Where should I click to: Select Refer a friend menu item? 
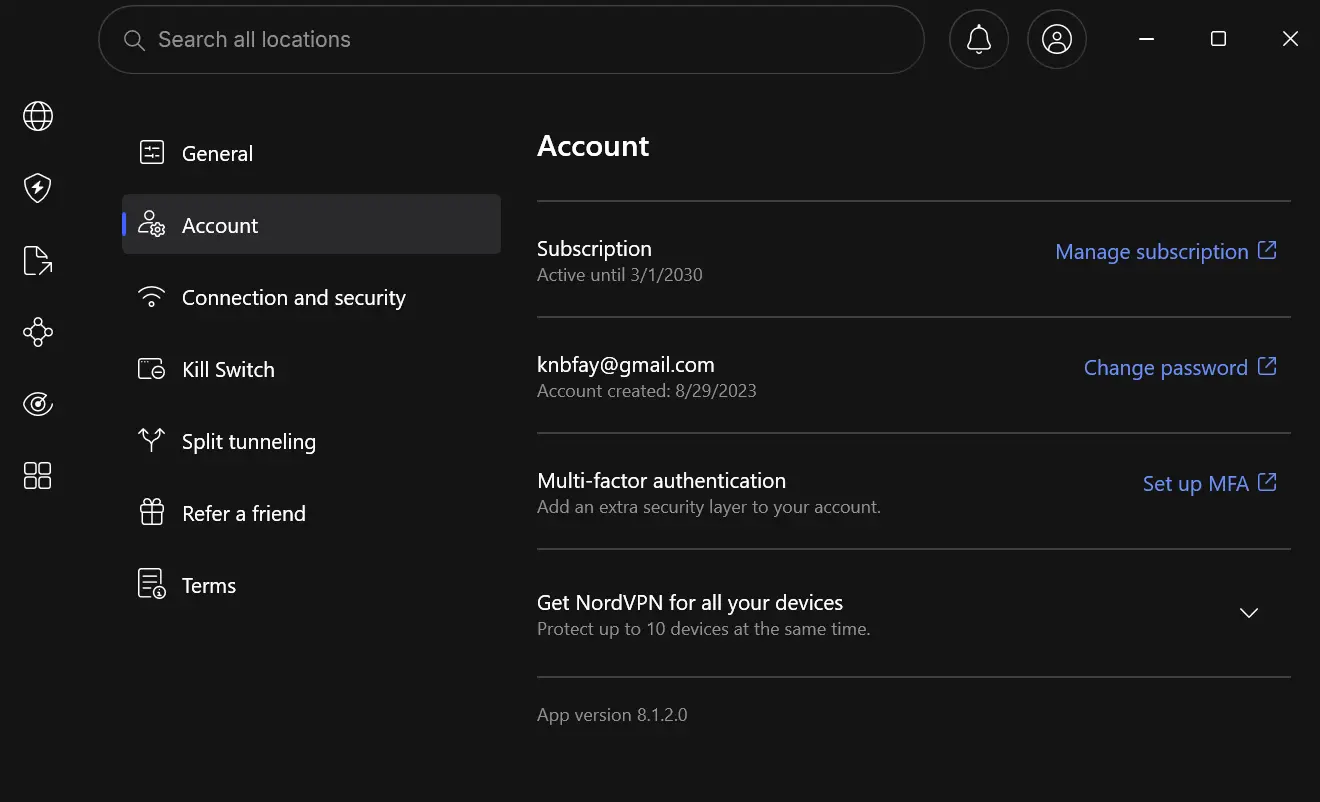(311, 513)
